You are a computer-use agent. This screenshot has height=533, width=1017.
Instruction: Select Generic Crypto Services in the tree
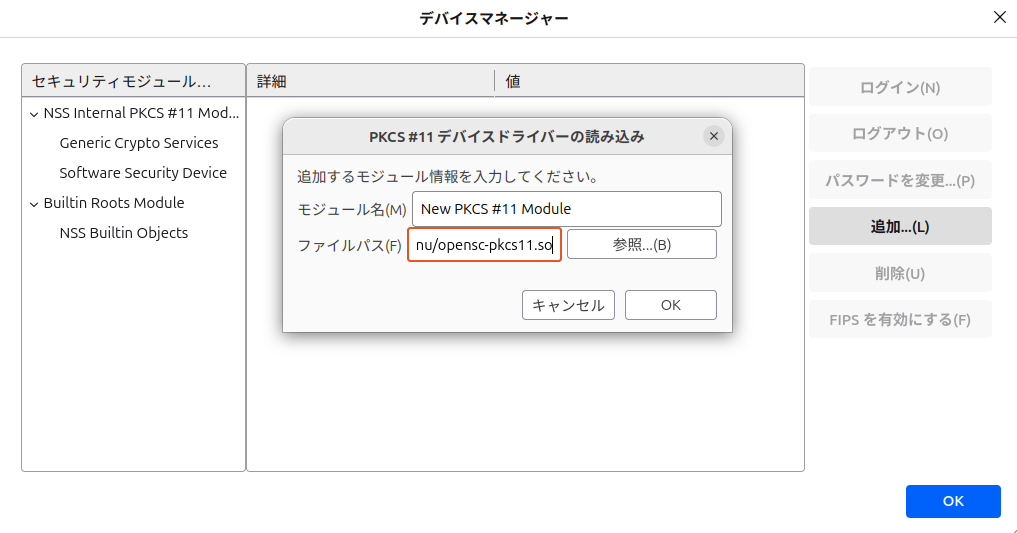click(138, 143)
